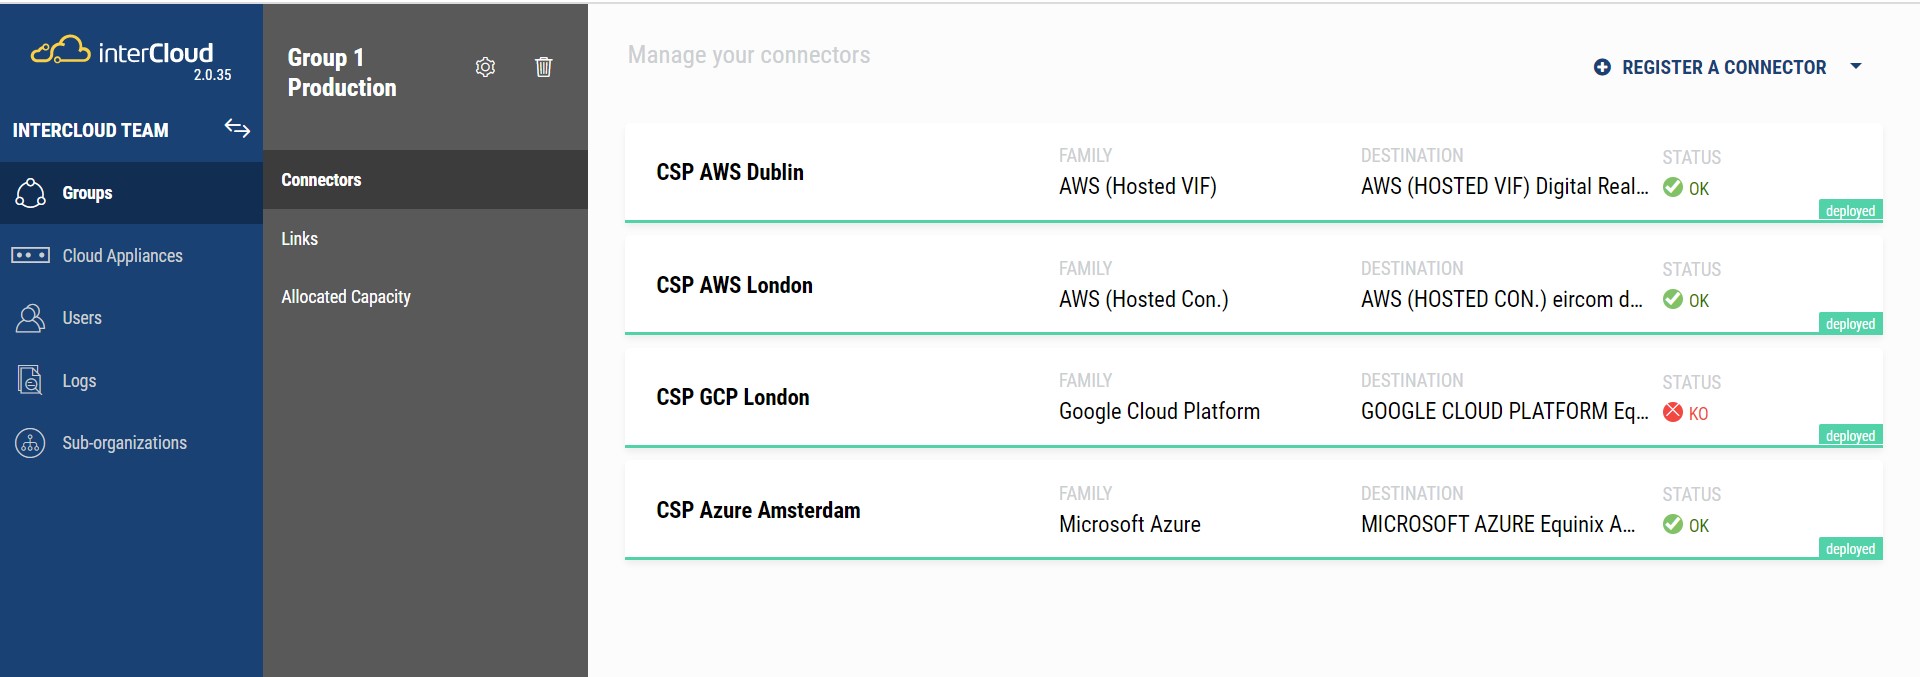The height and width of the screenshot is (677, 1920).
Task: Select the CSP Azure Amsterdam connector
Action: (758, 510)
